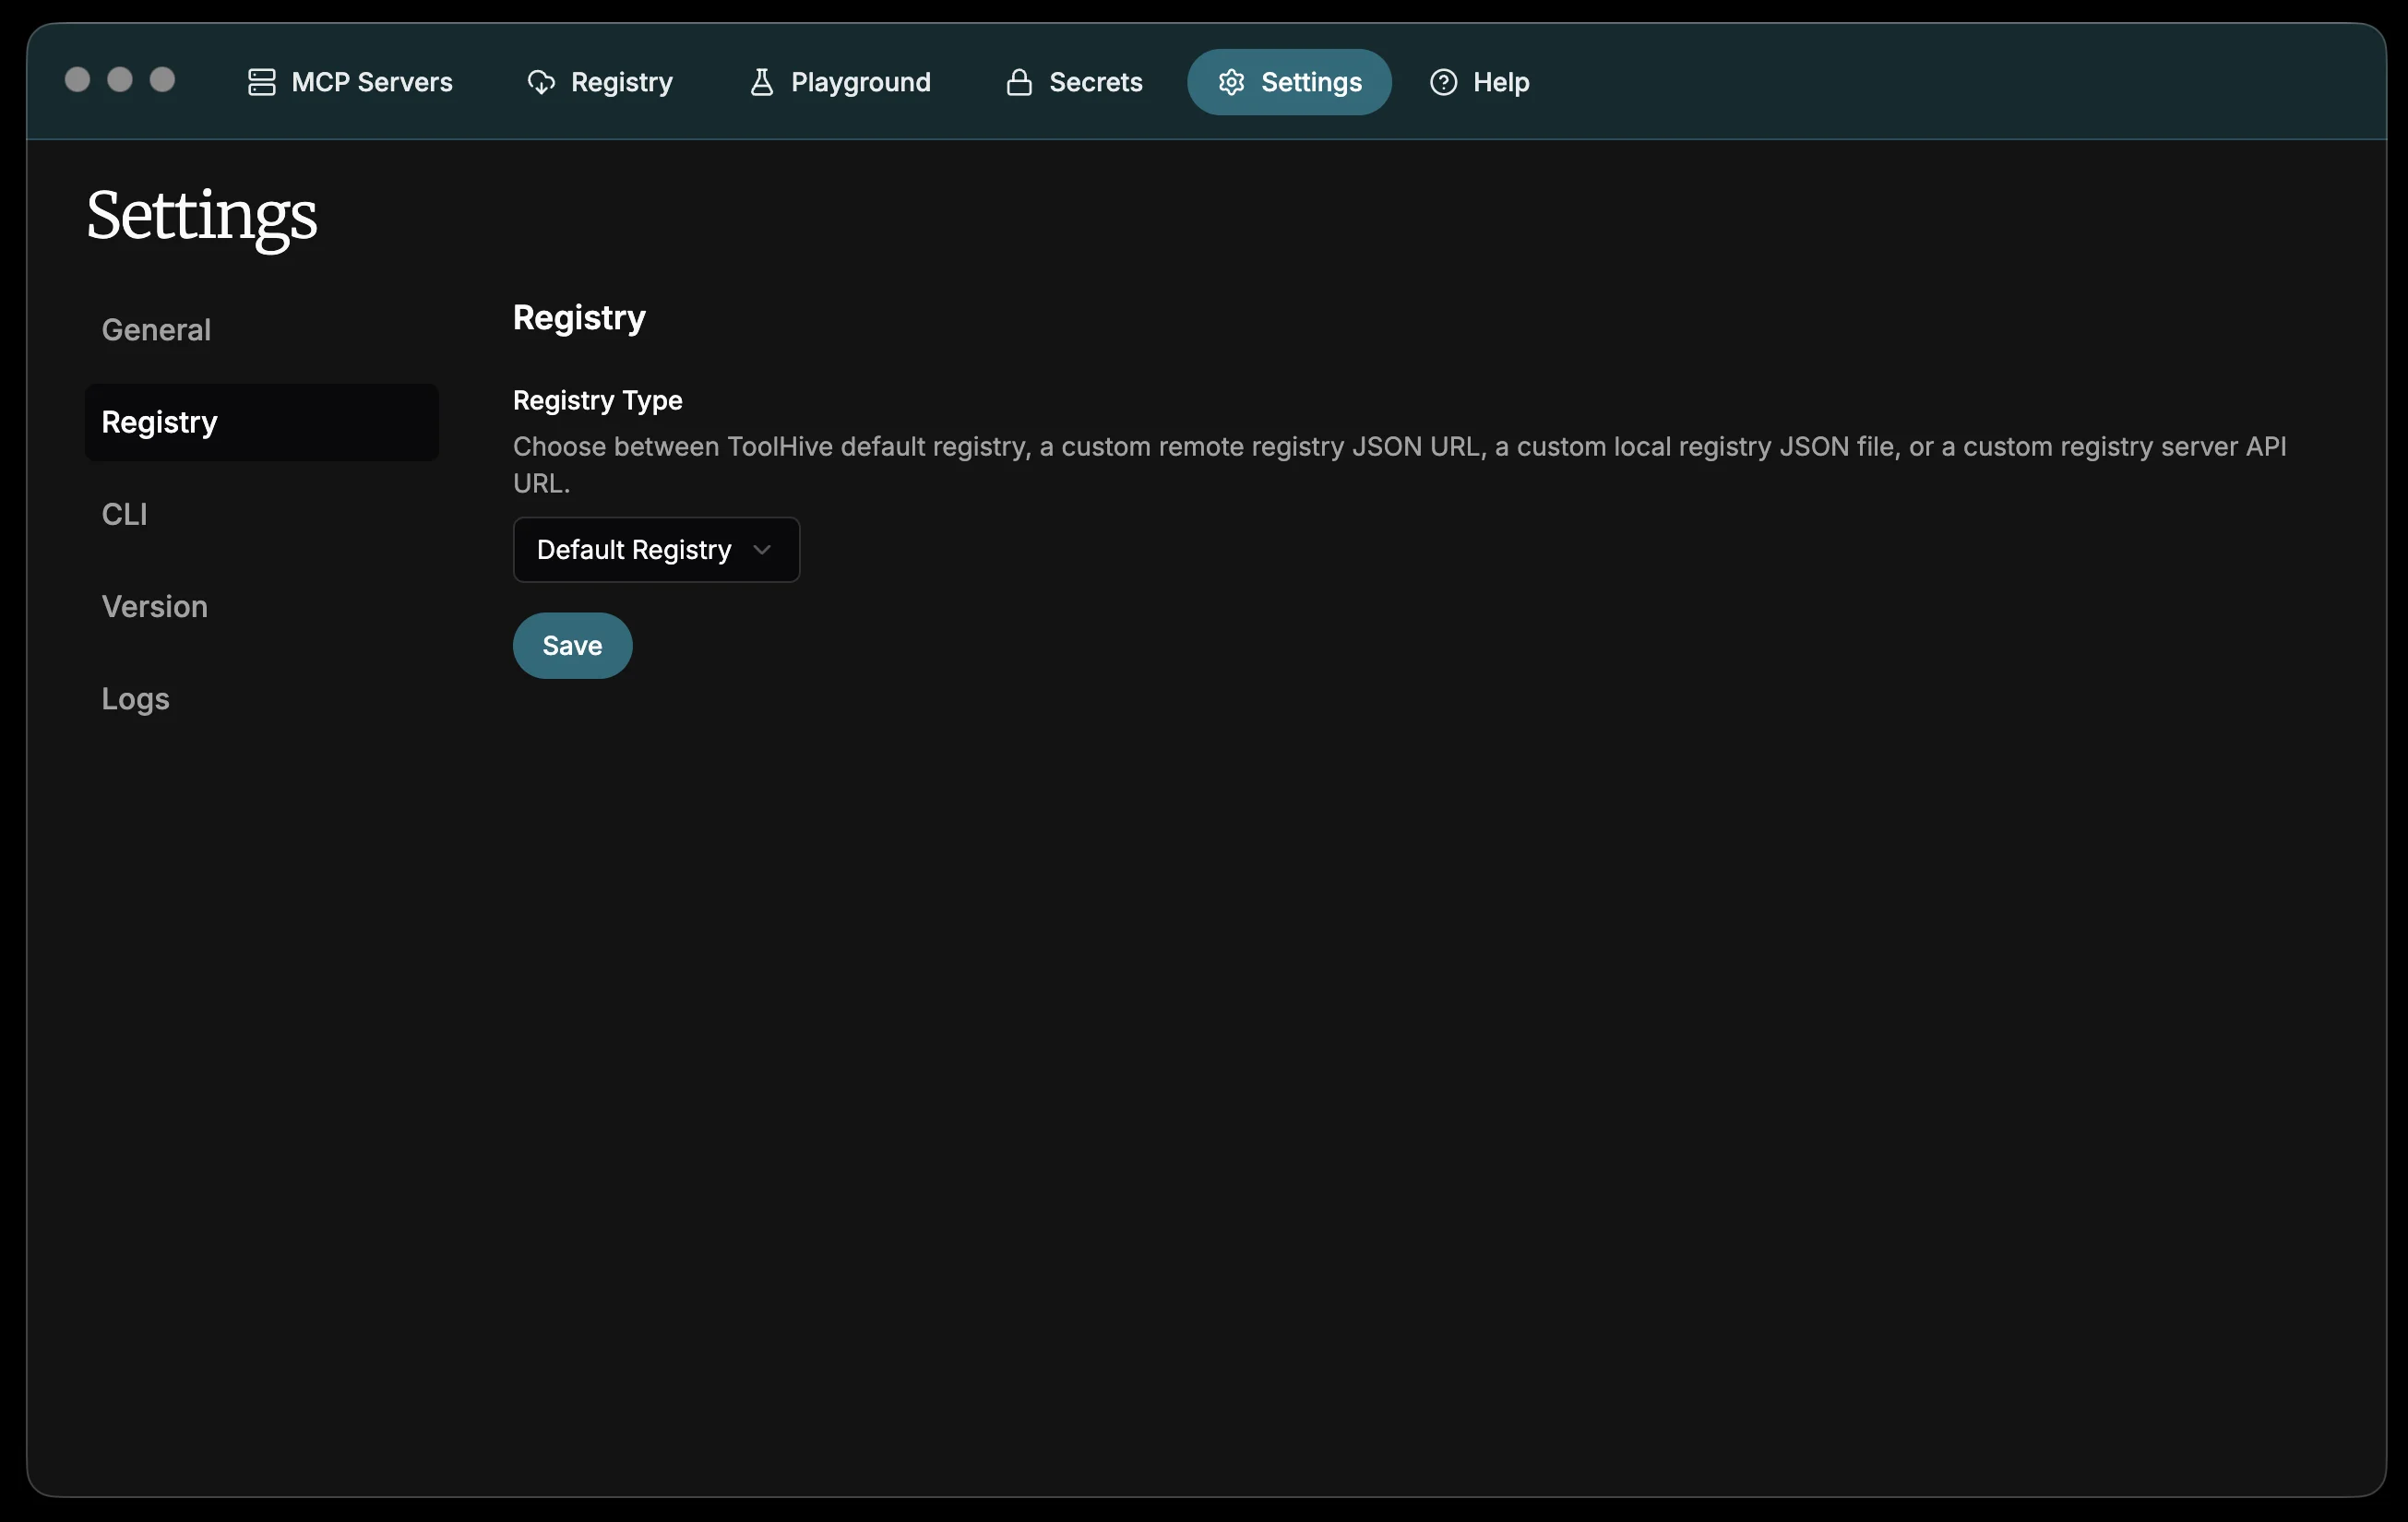The image size is (2408, 1522).
Task: Click the Playground flask icon
Action: (x=762, y=82)
